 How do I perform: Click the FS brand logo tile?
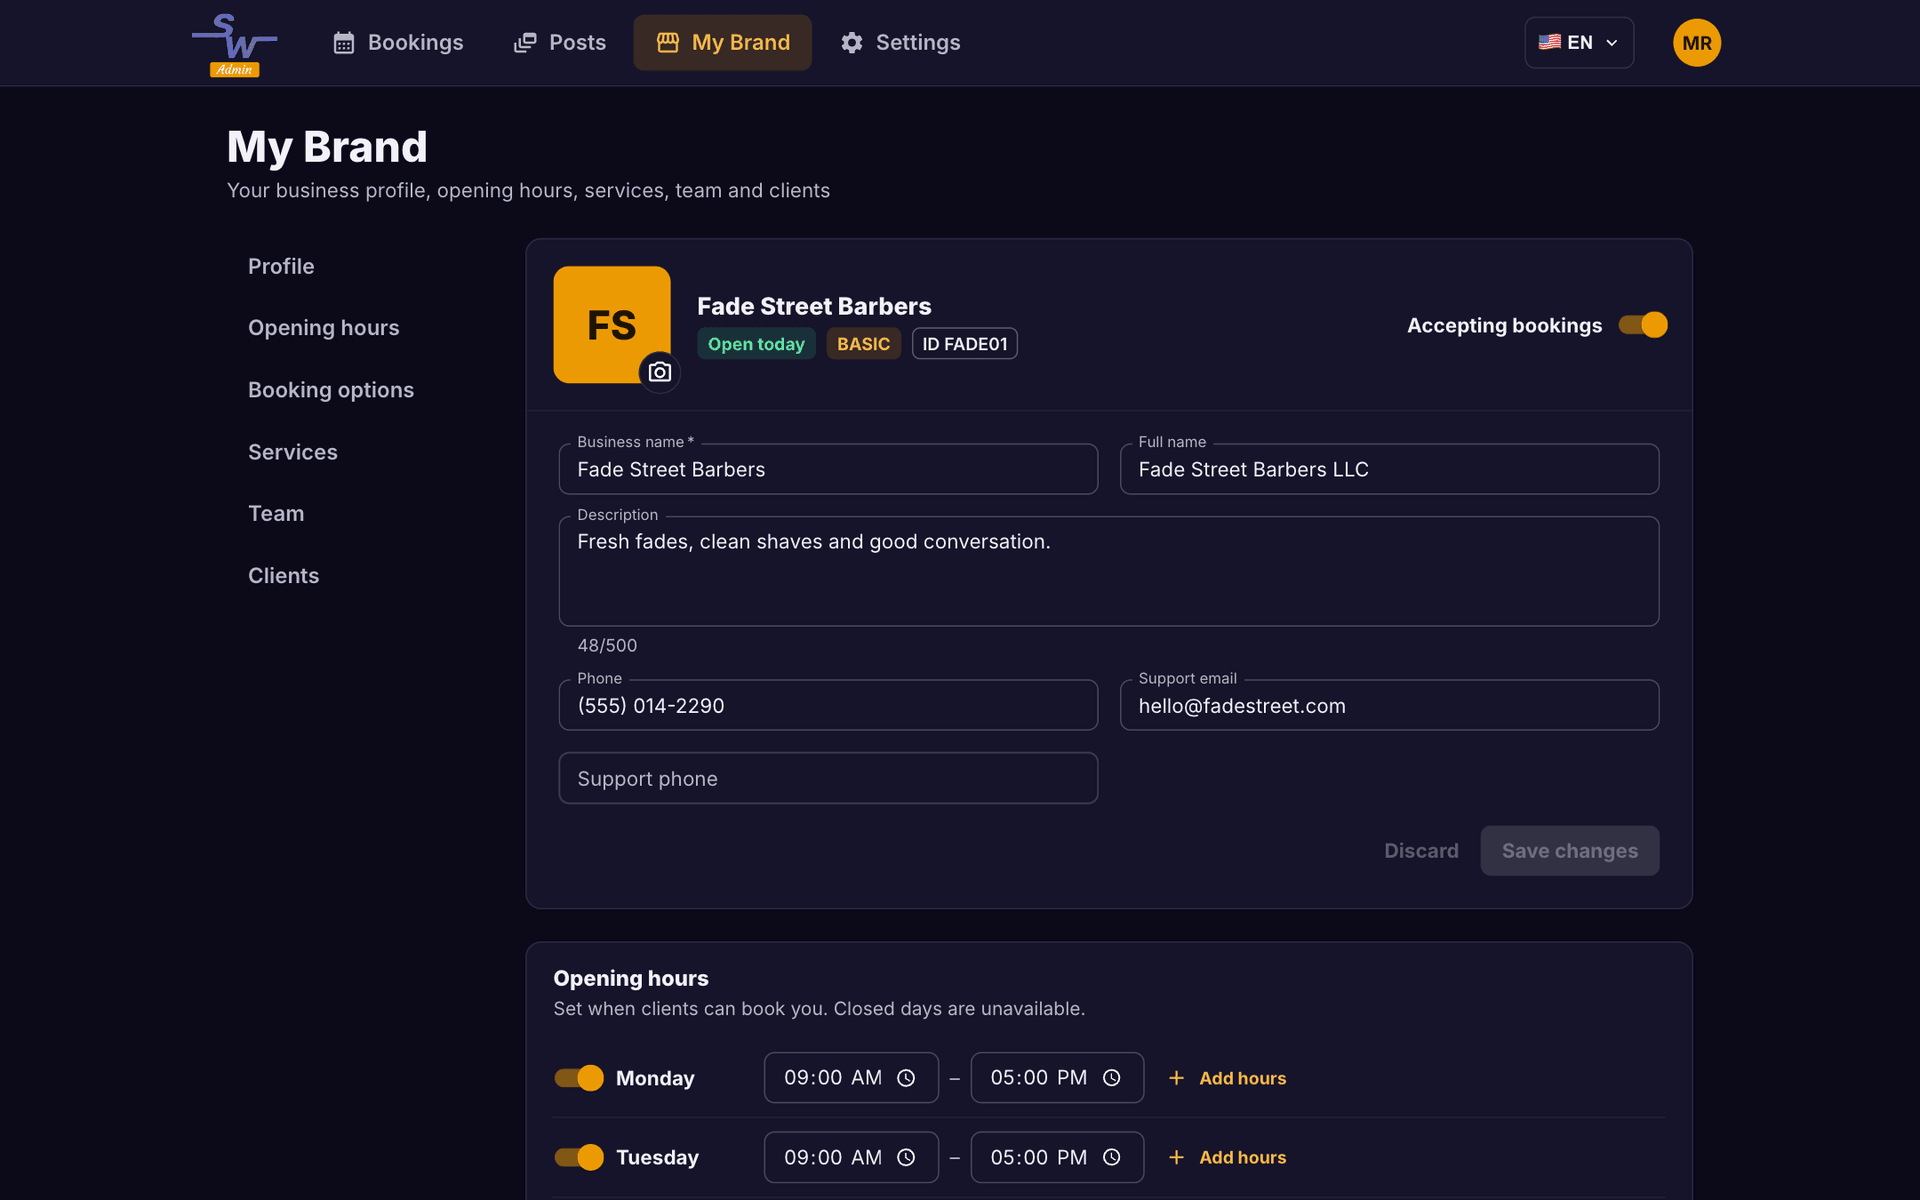(612, 325)
